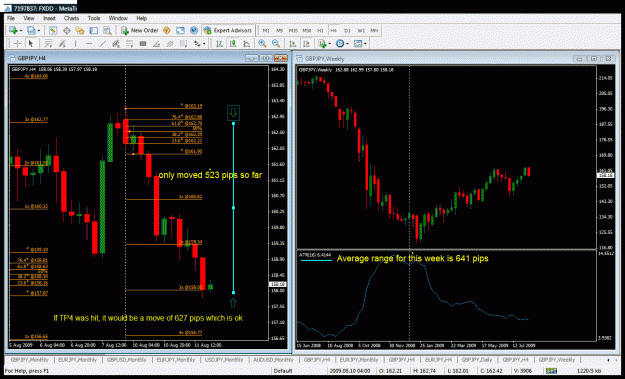
Task: Toggle the Expert Advisors button
Action: (228, 30)
